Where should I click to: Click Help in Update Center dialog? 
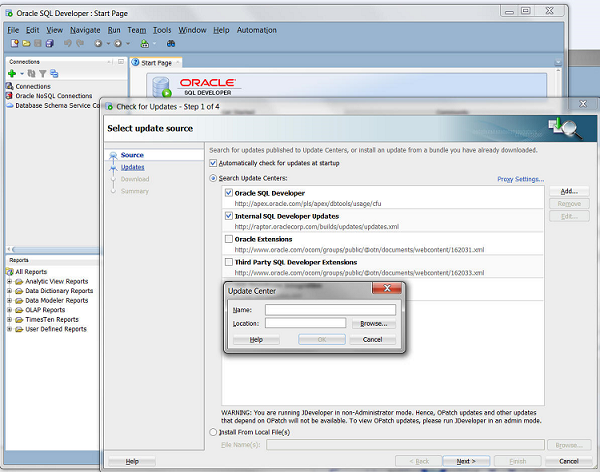tap(256, 340)
